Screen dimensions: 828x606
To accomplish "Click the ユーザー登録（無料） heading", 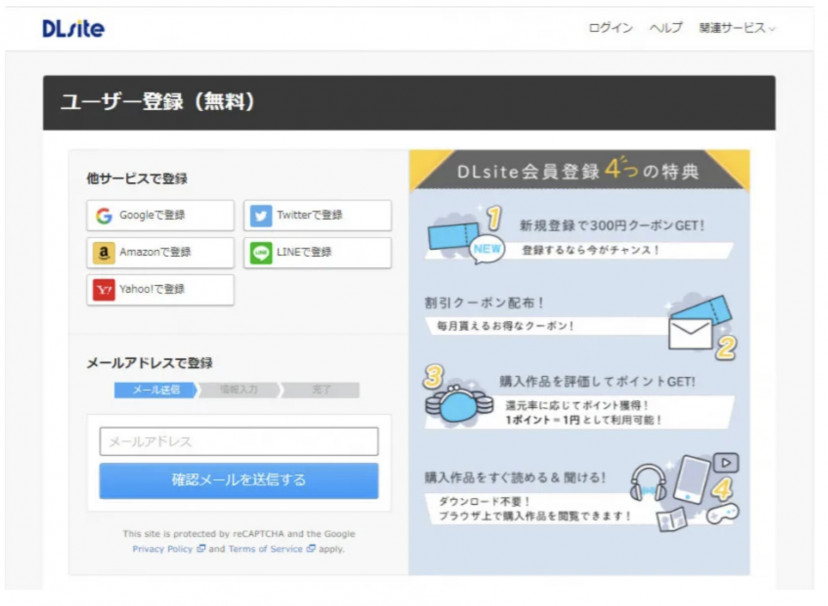I will pyautogui.click(x=157, y=101).
